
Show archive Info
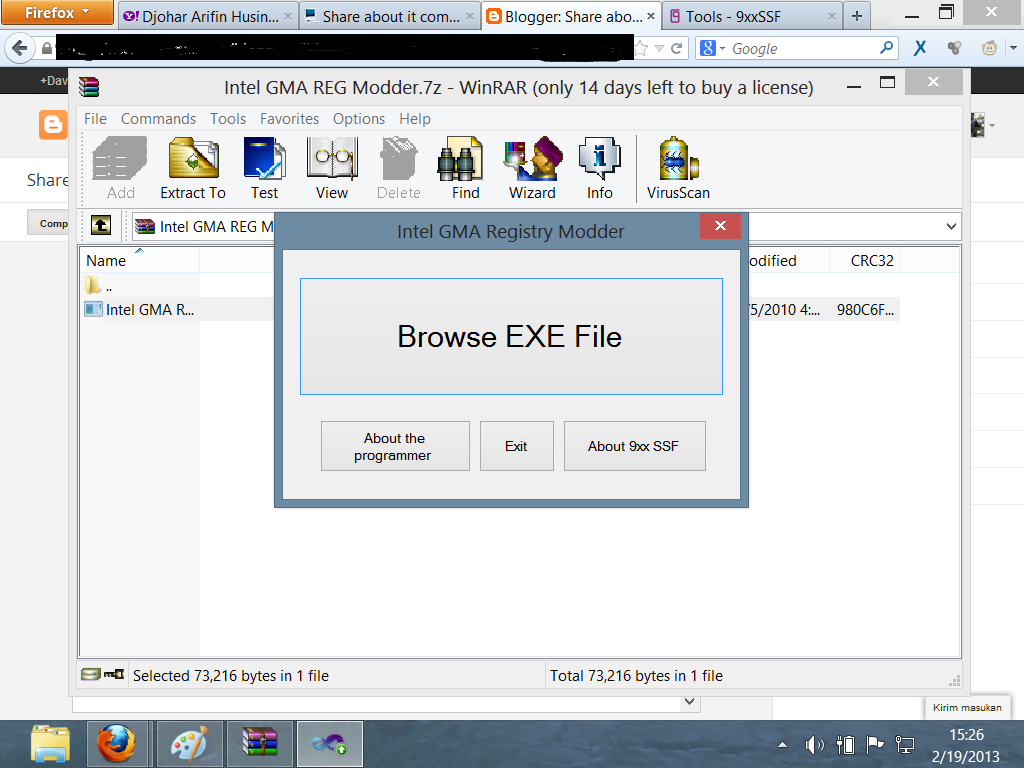tap(600, 168)
